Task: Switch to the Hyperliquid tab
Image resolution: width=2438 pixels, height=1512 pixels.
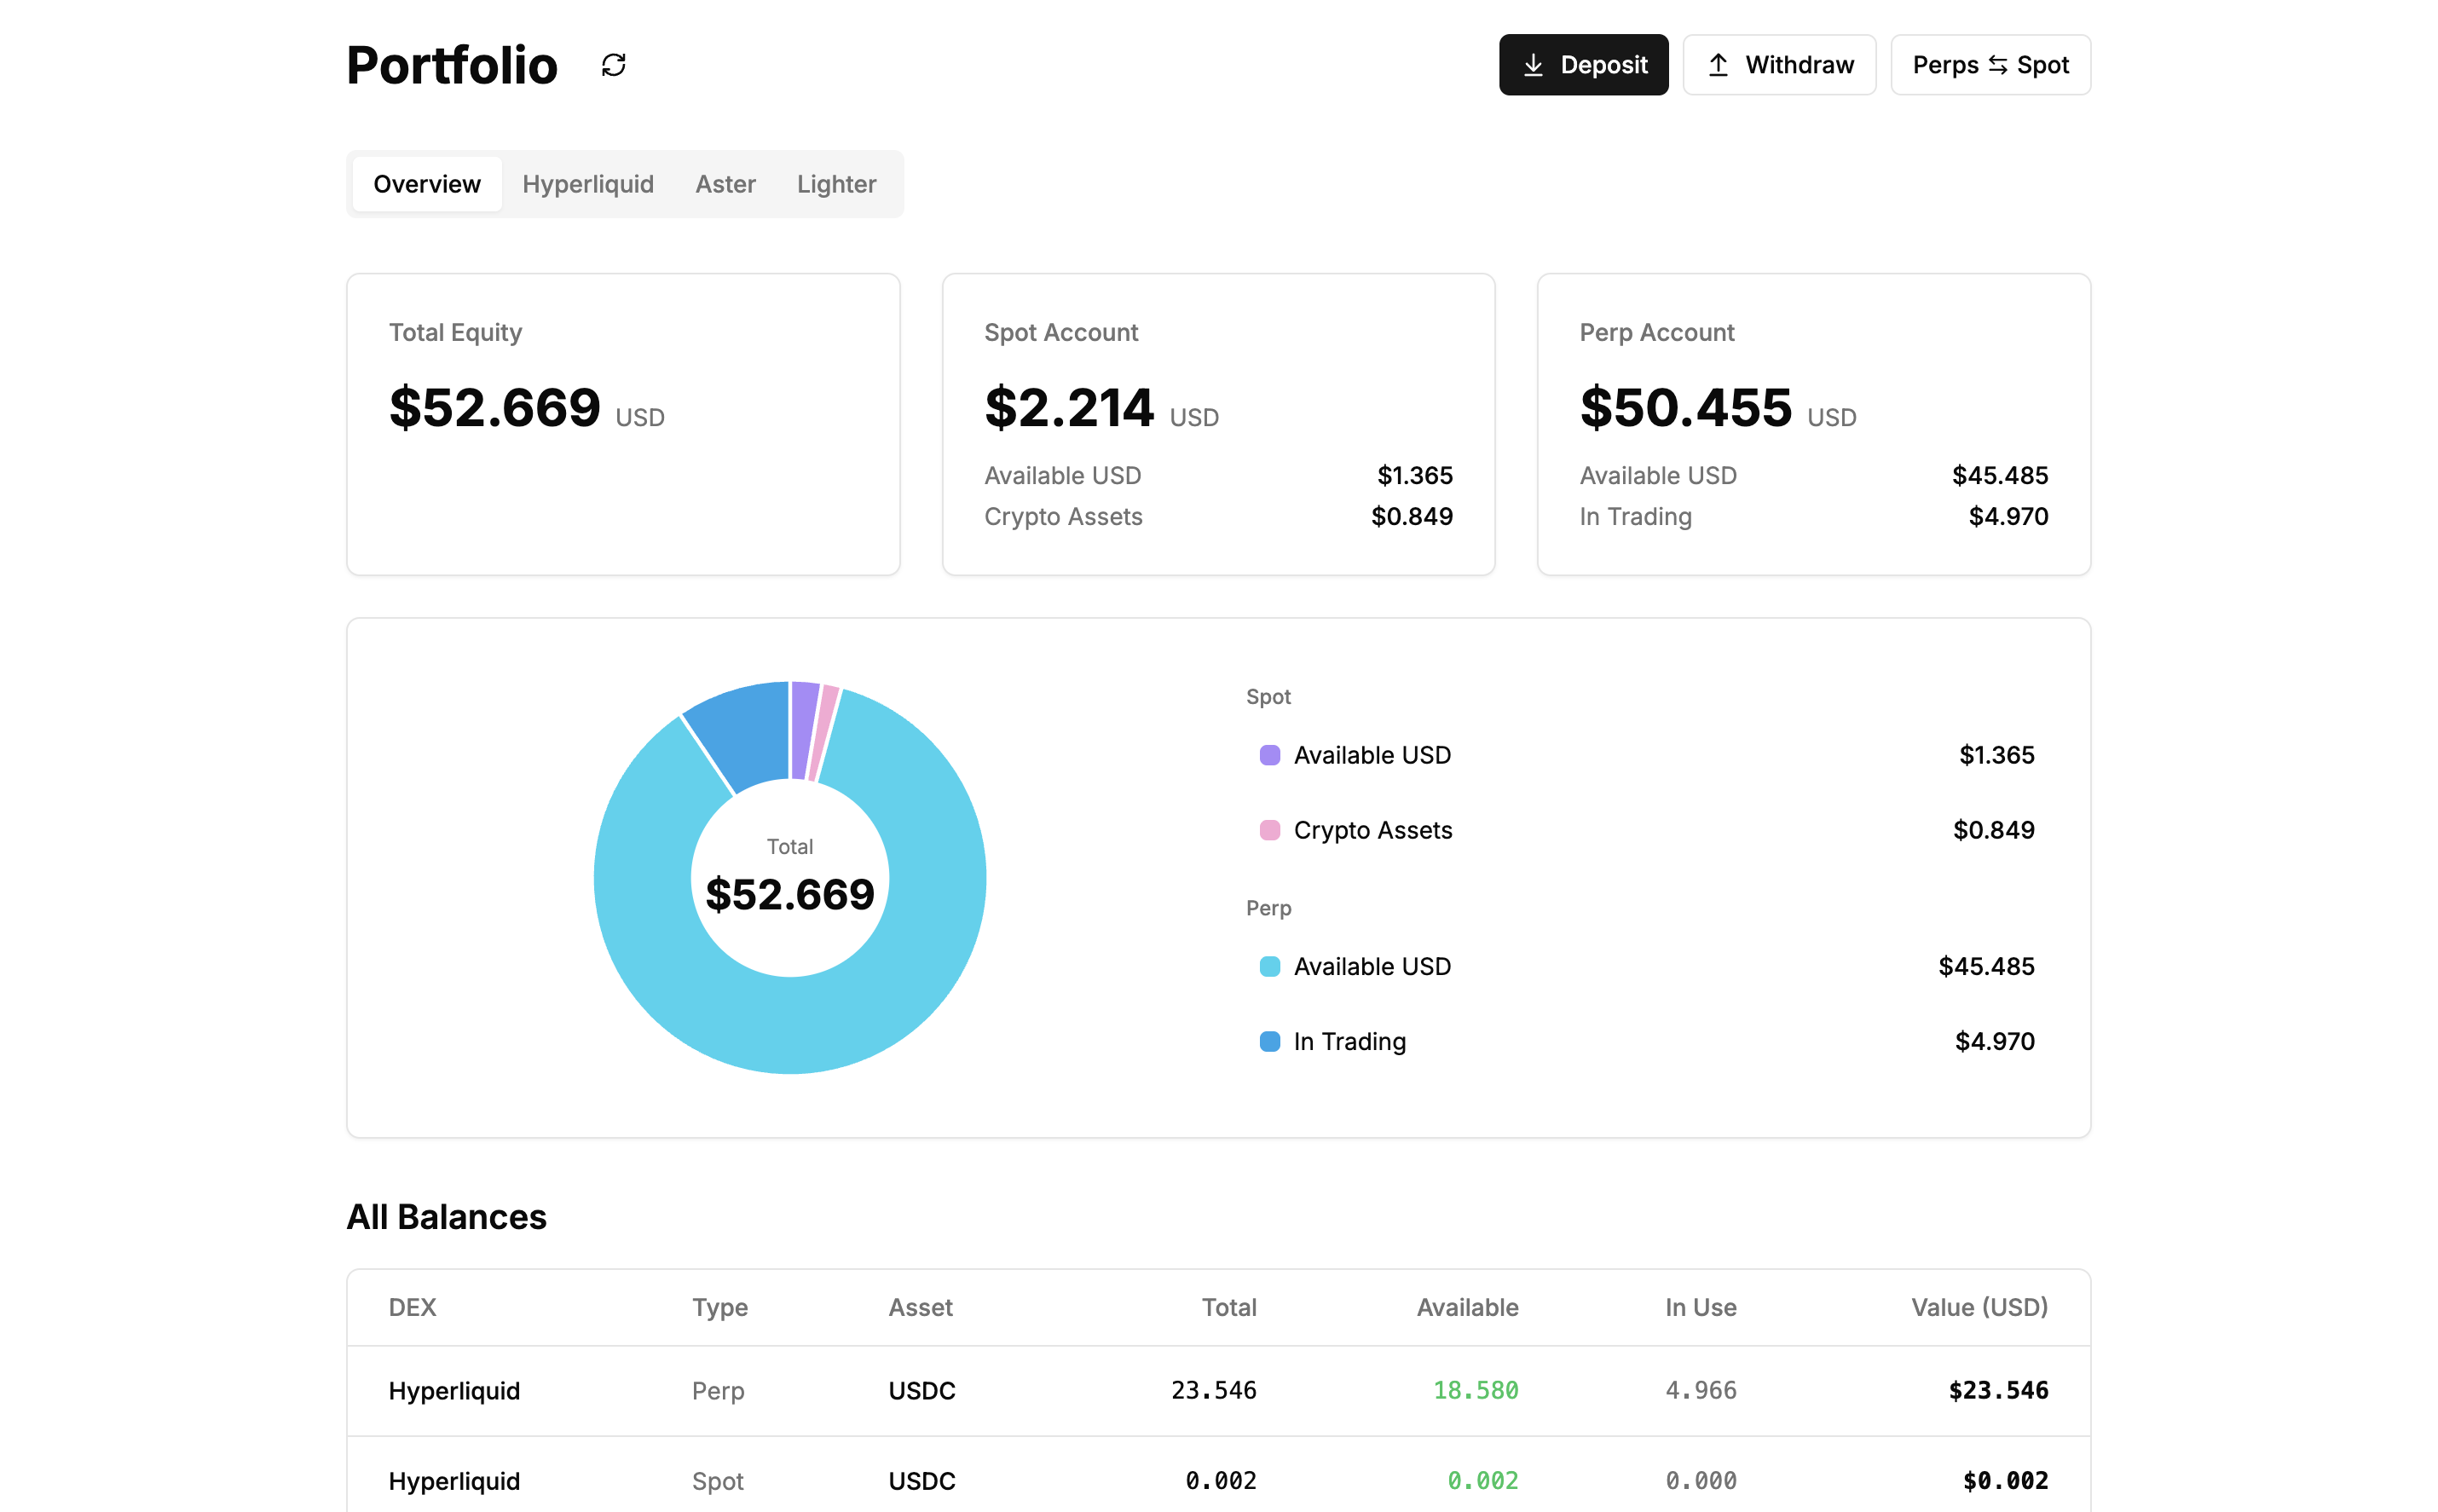Action: [x=588, y=183]
